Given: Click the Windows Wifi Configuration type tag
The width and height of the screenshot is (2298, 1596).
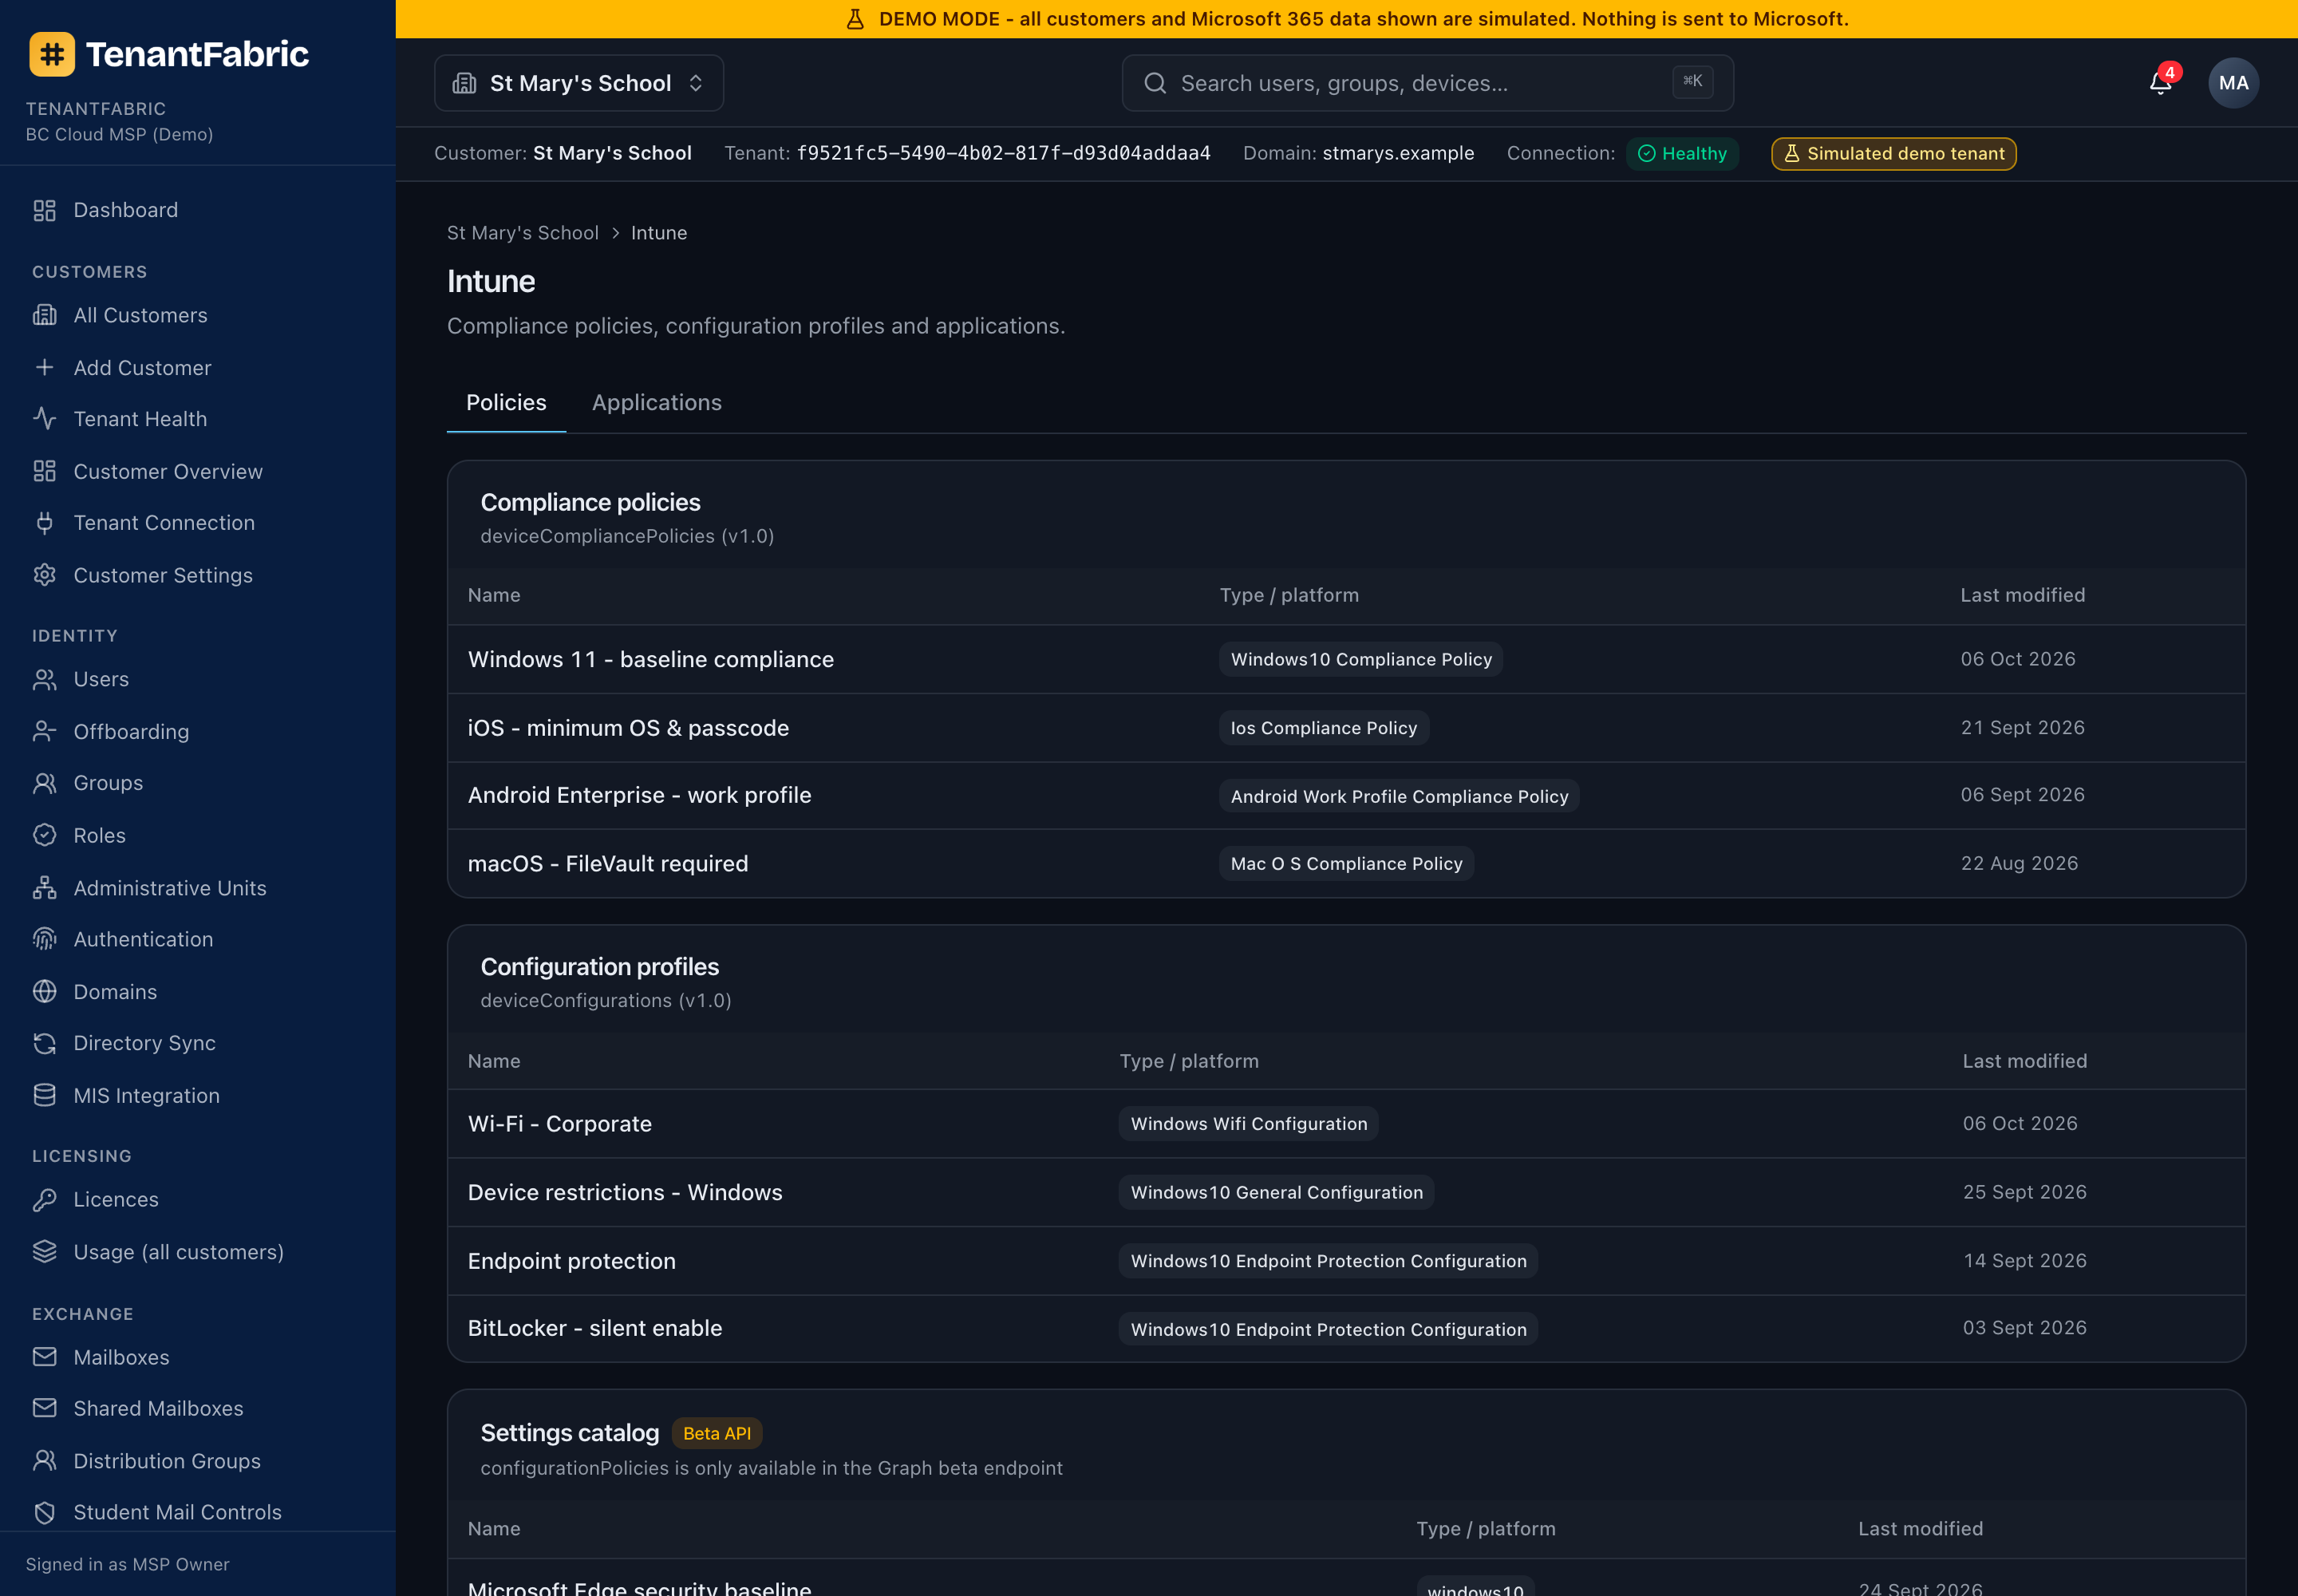Looking at the screenshot, I should click(1249, 1124).
